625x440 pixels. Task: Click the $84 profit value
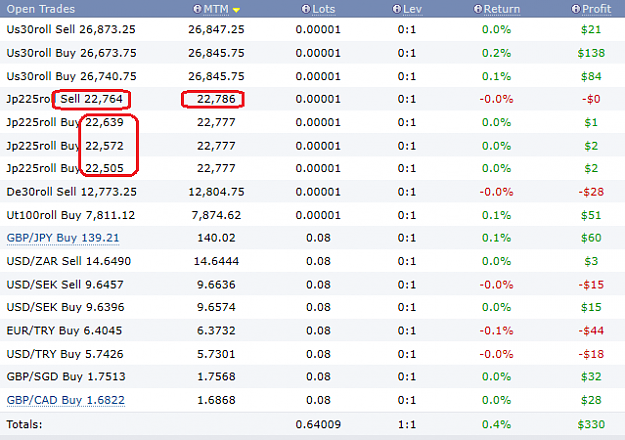[591, 76]
